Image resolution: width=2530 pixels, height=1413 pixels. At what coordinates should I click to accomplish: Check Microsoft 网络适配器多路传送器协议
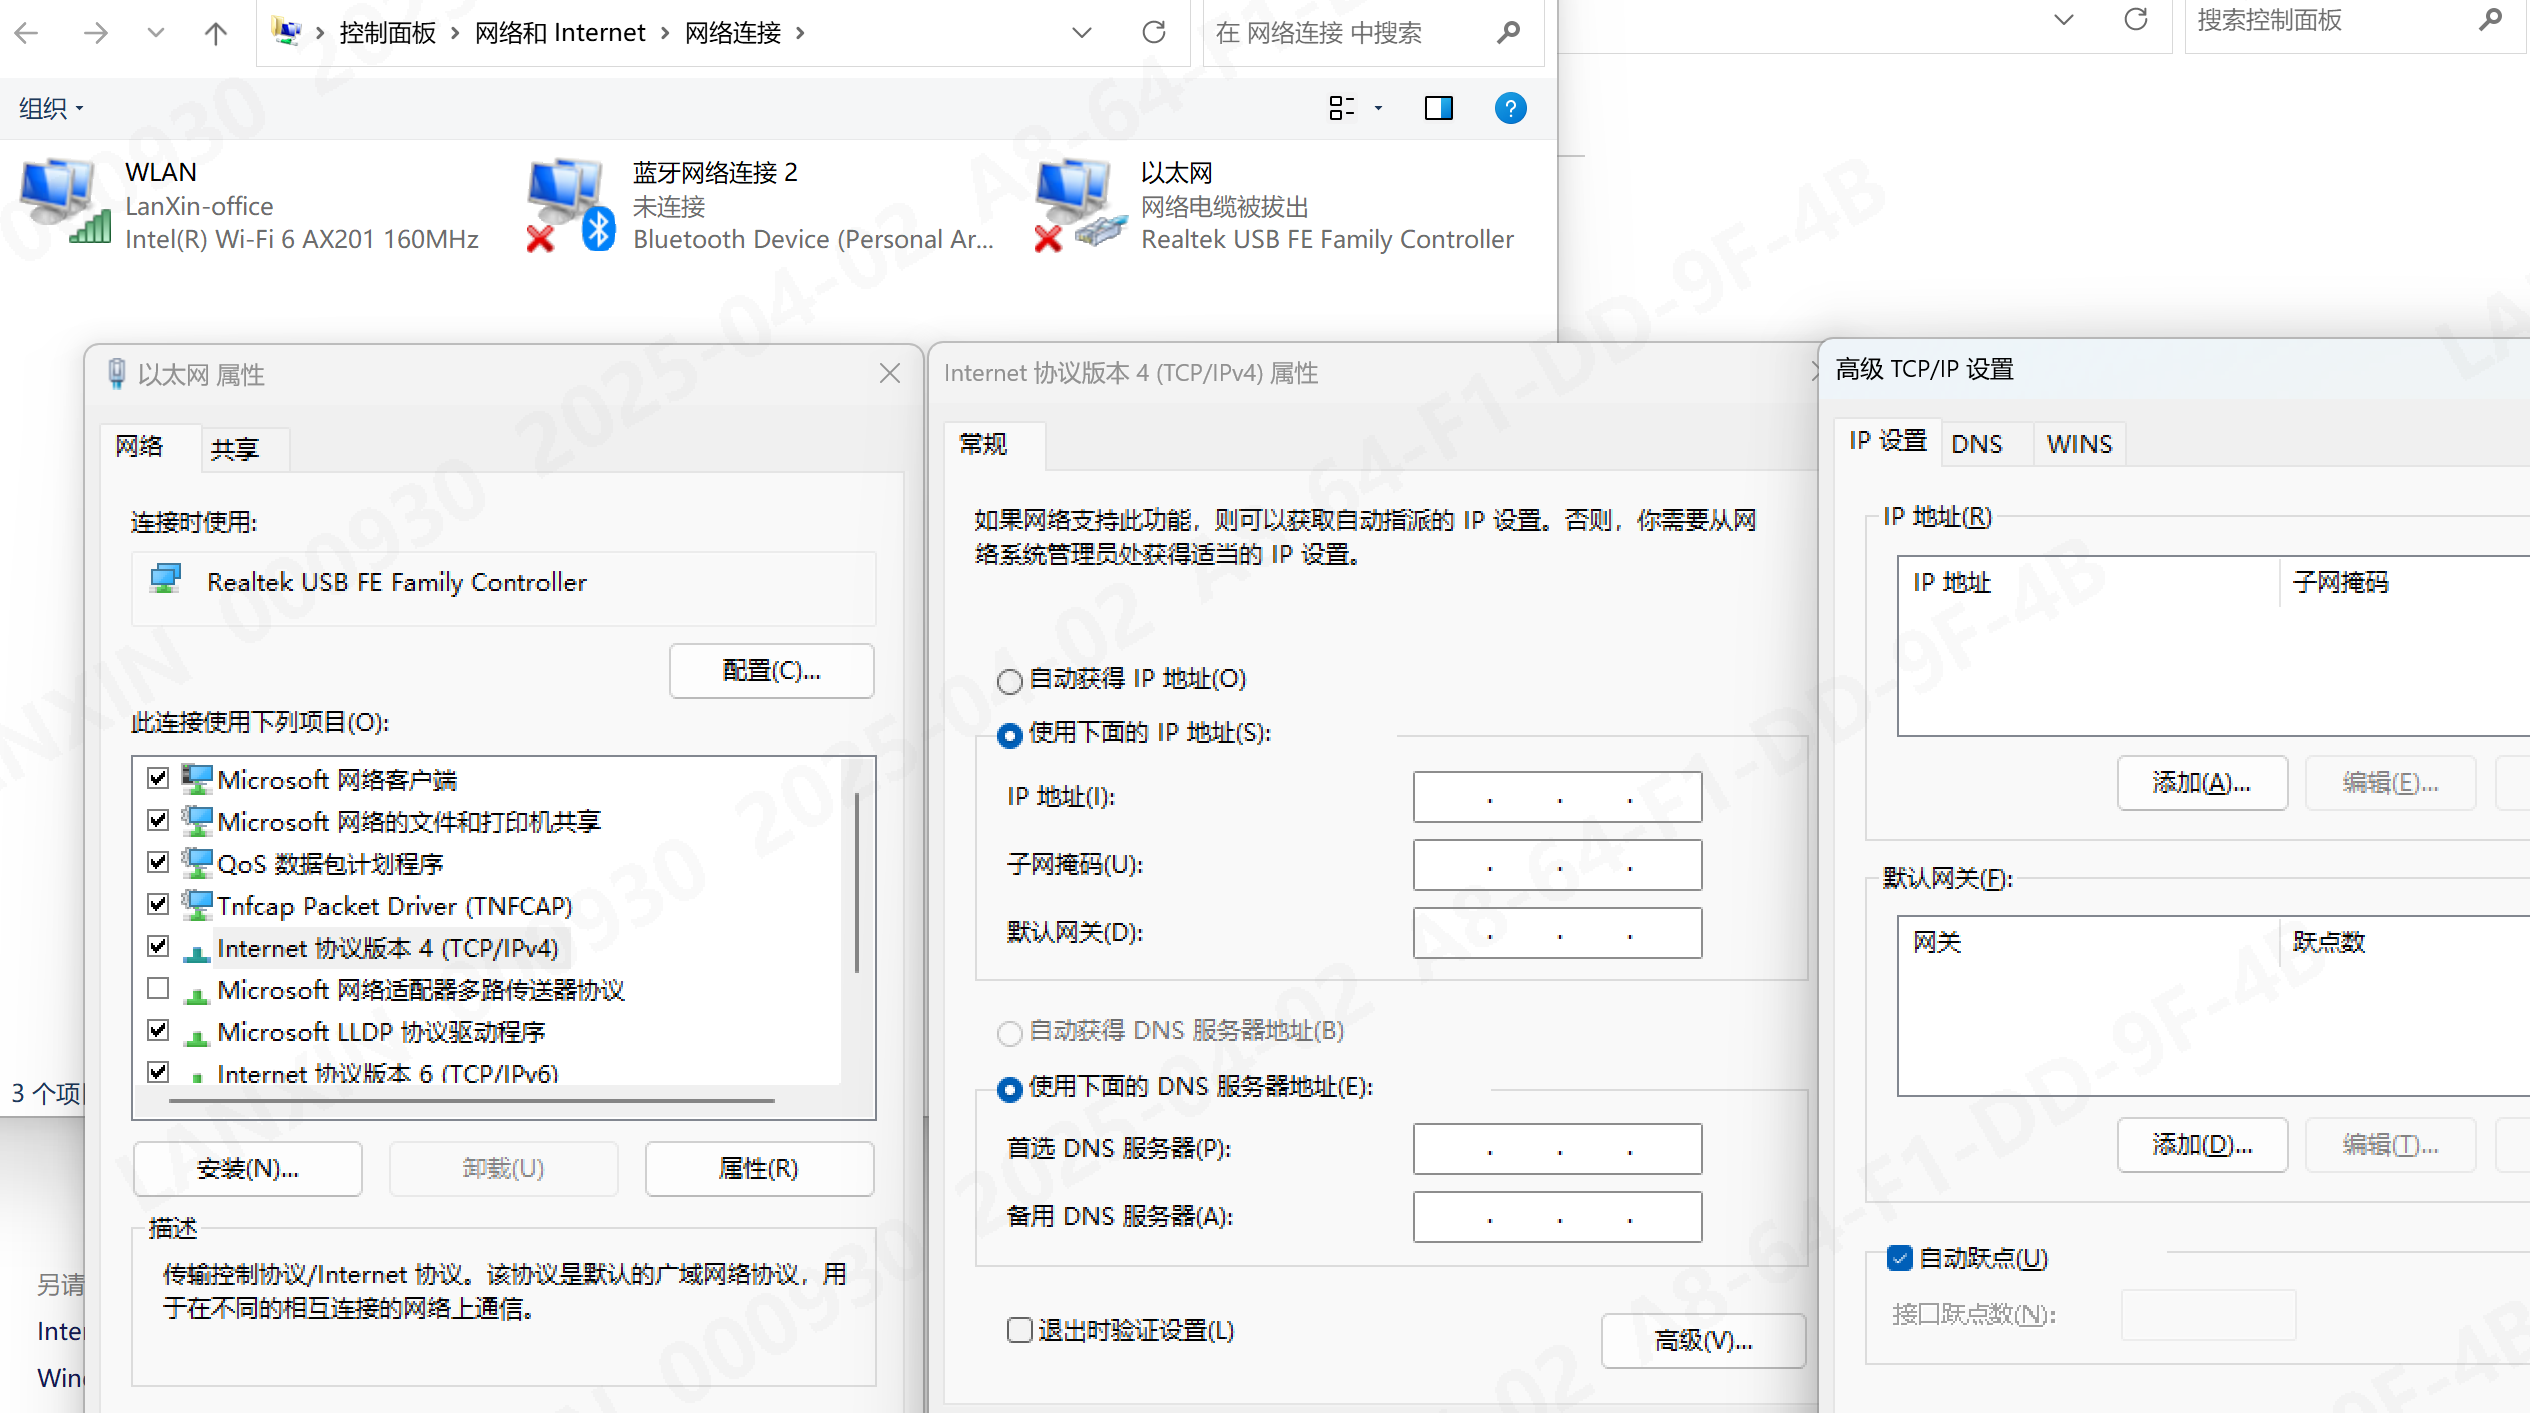(x=157, y=988)
